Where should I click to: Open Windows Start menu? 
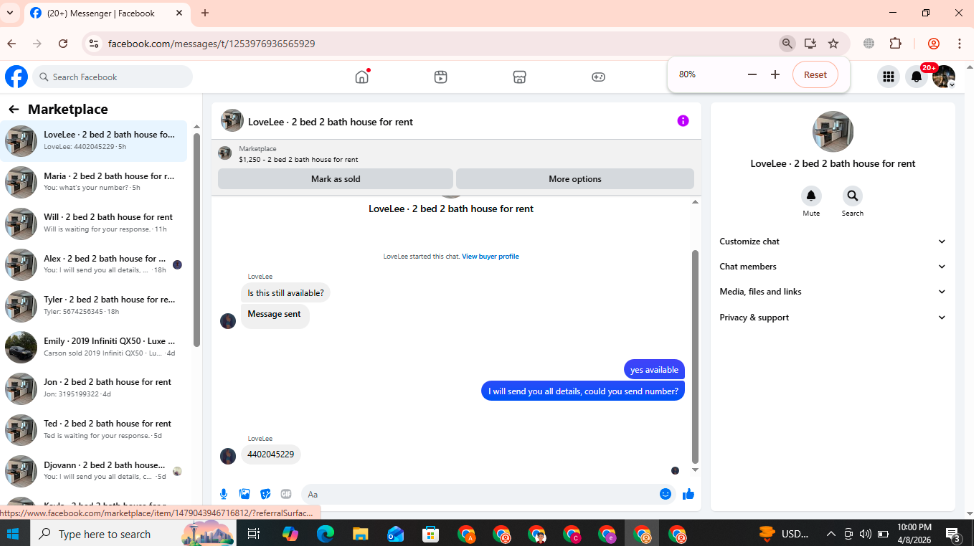[13, 534]
